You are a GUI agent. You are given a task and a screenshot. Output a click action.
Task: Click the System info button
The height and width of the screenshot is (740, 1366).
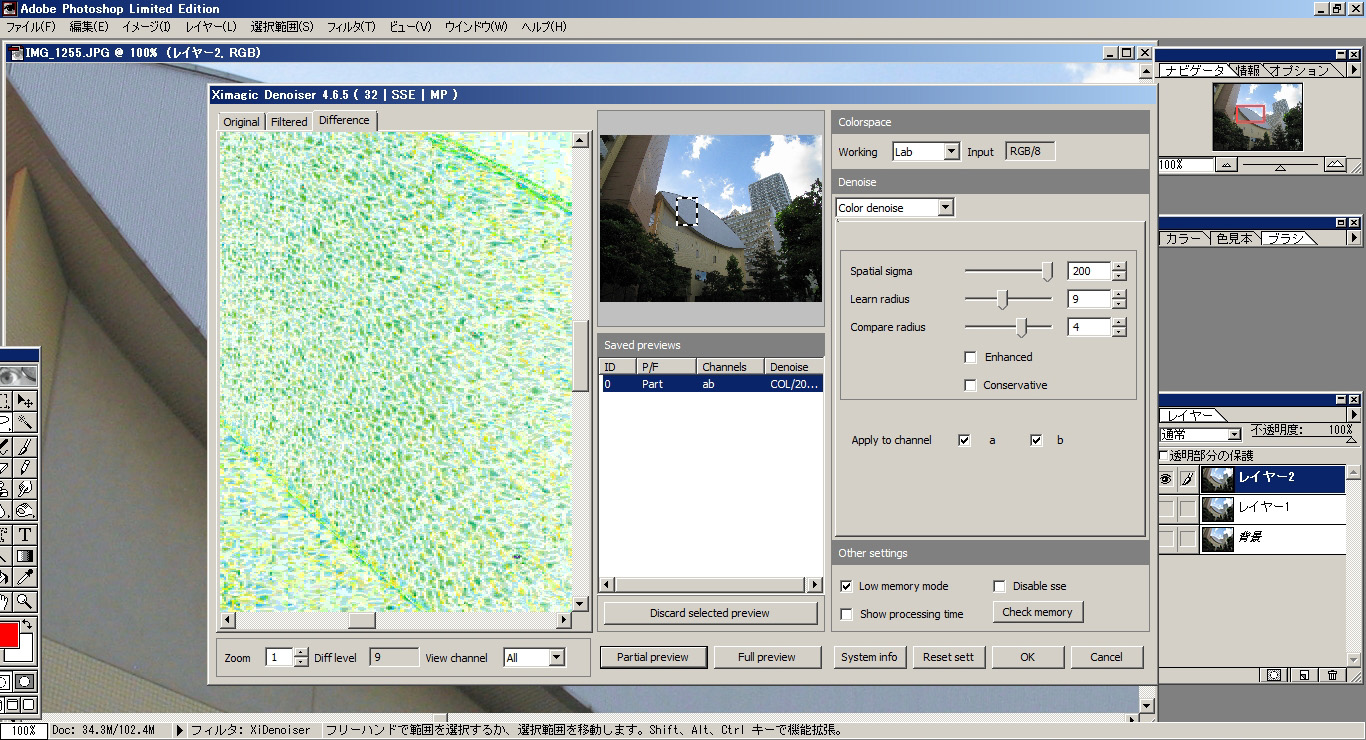[869, 657]
